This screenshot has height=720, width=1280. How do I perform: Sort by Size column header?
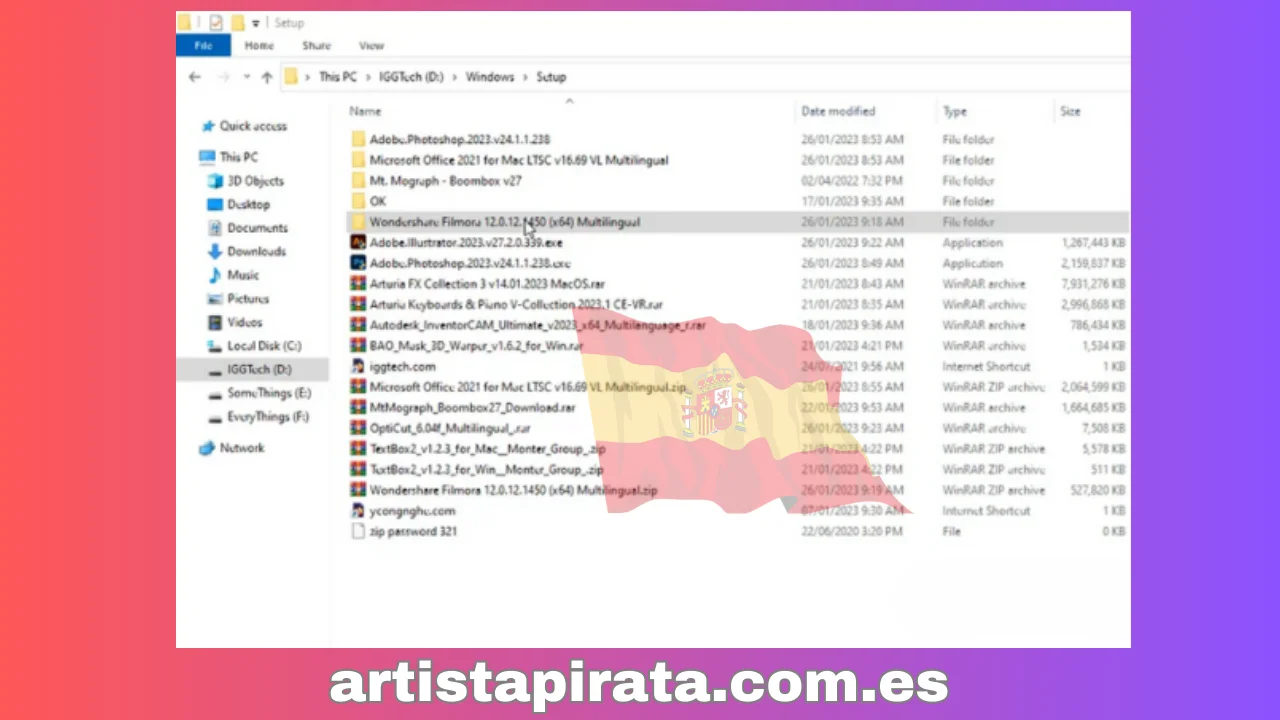tap(1070, 111)
